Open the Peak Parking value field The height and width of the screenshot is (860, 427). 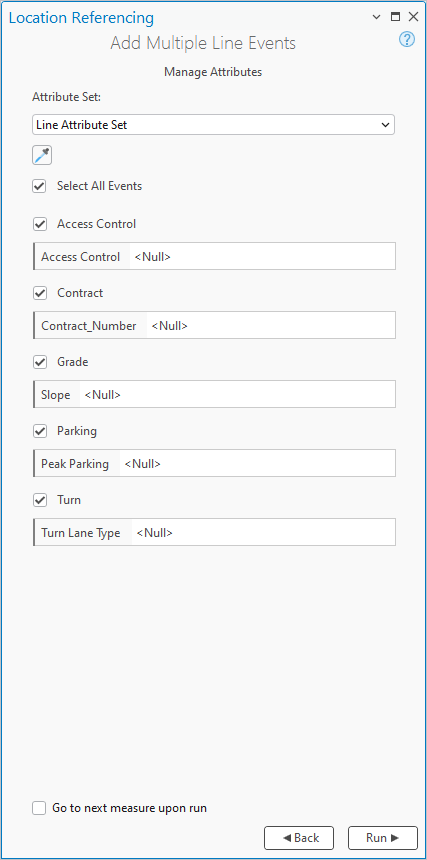[257, 463]
